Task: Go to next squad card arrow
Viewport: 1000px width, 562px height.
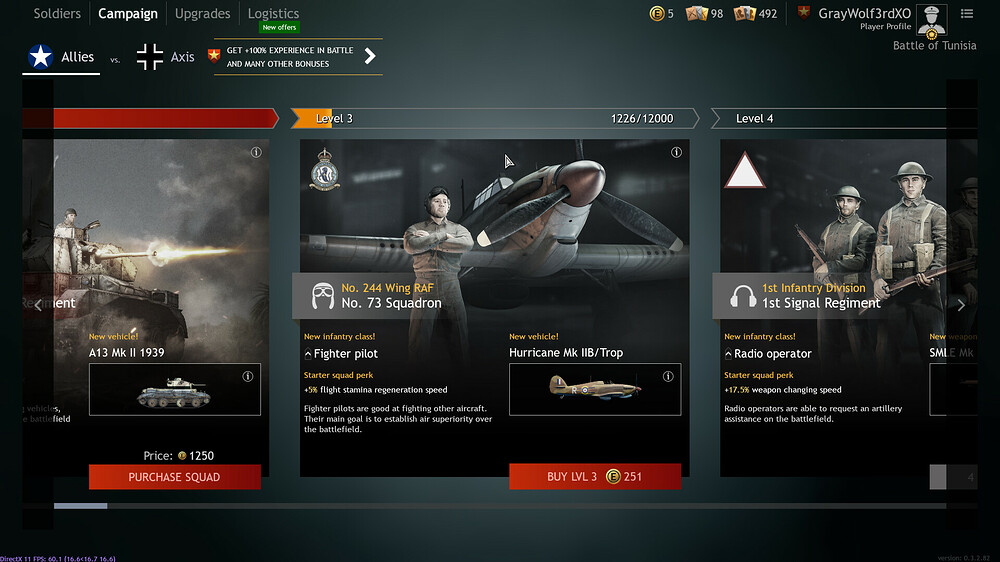Action: (961, 305)
